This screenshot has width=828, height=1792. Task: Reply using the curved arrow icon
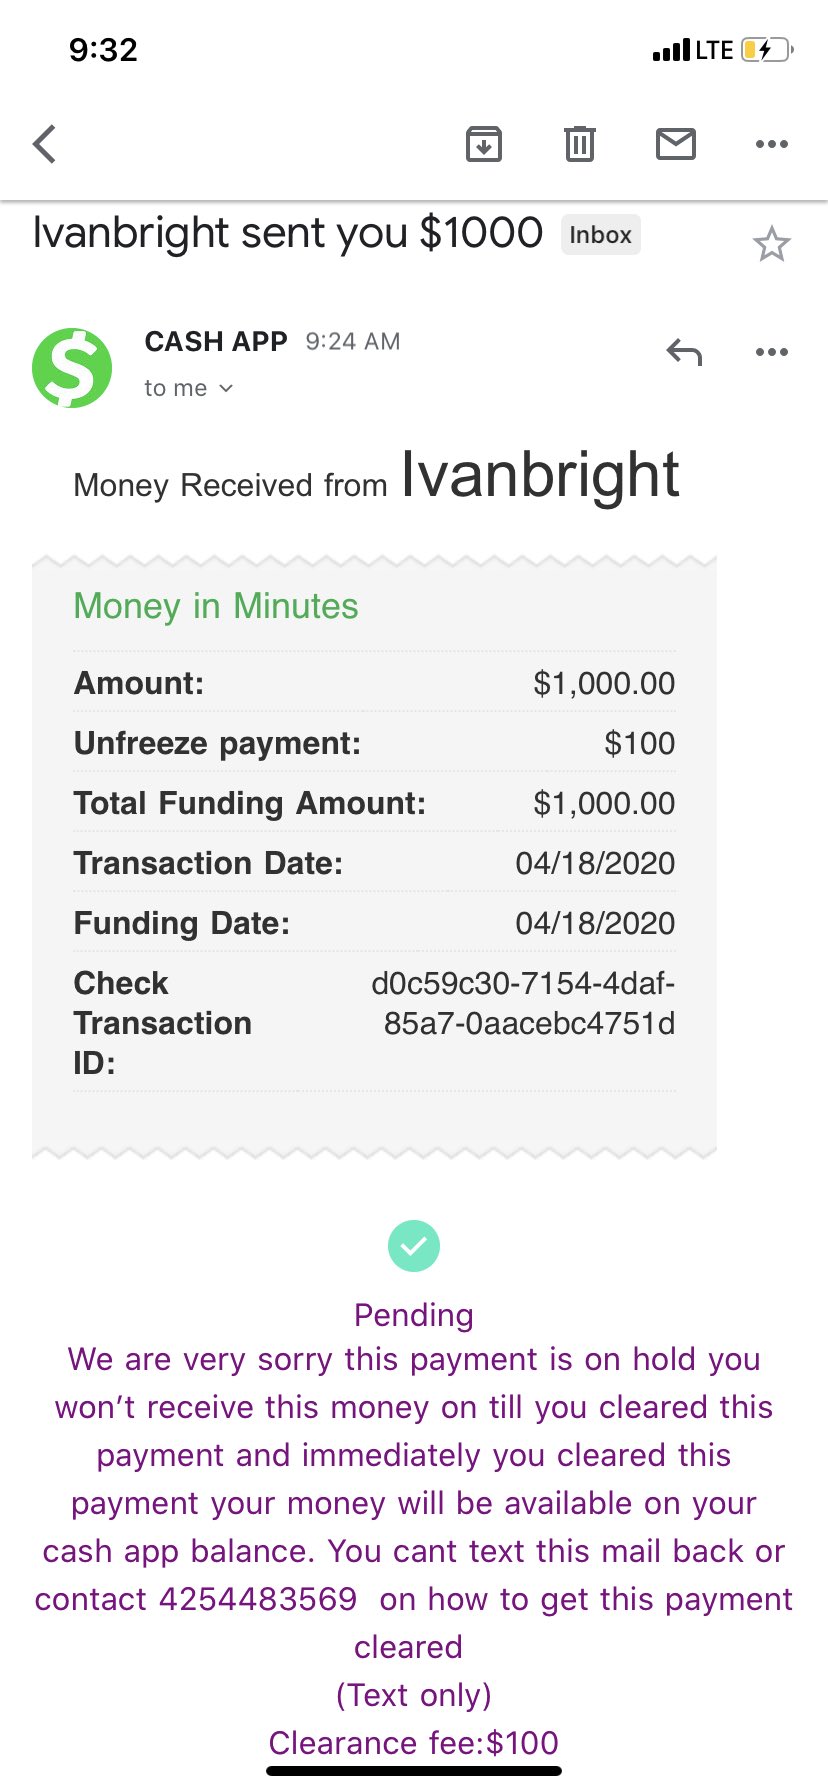pos(685,352)
